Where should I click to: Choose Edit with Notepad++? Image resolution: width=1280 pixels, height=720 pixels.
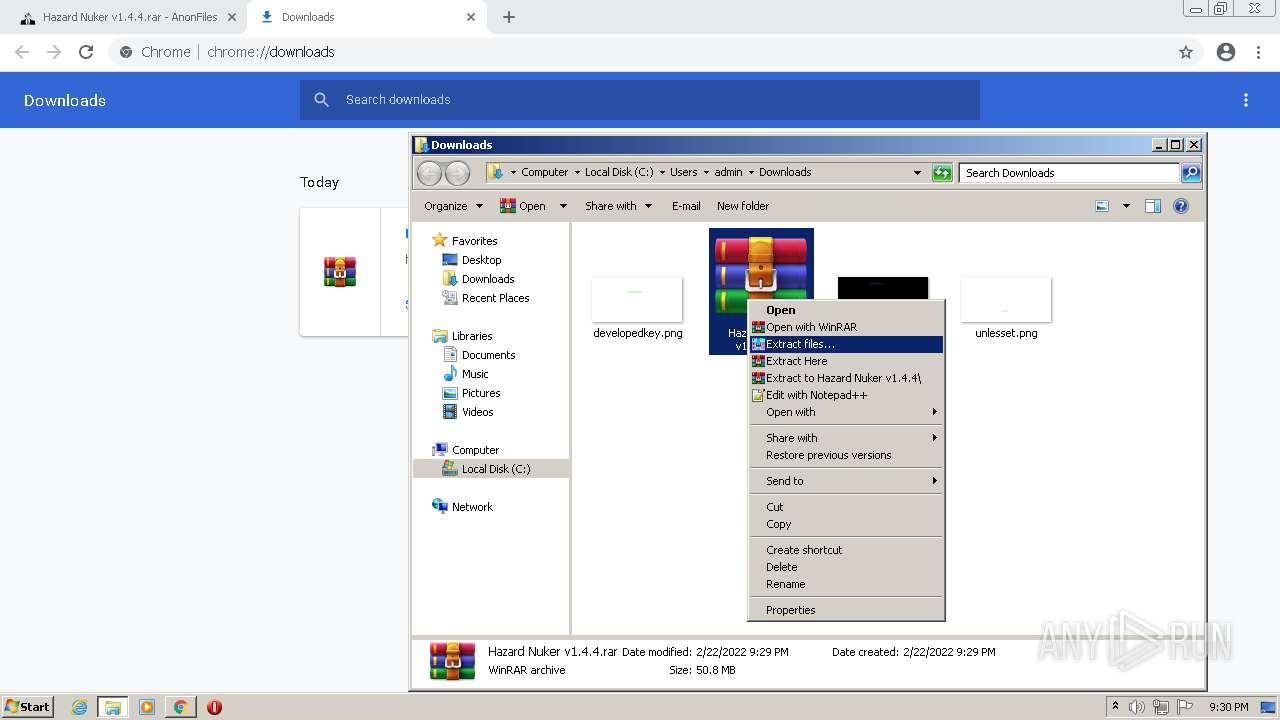846,395
